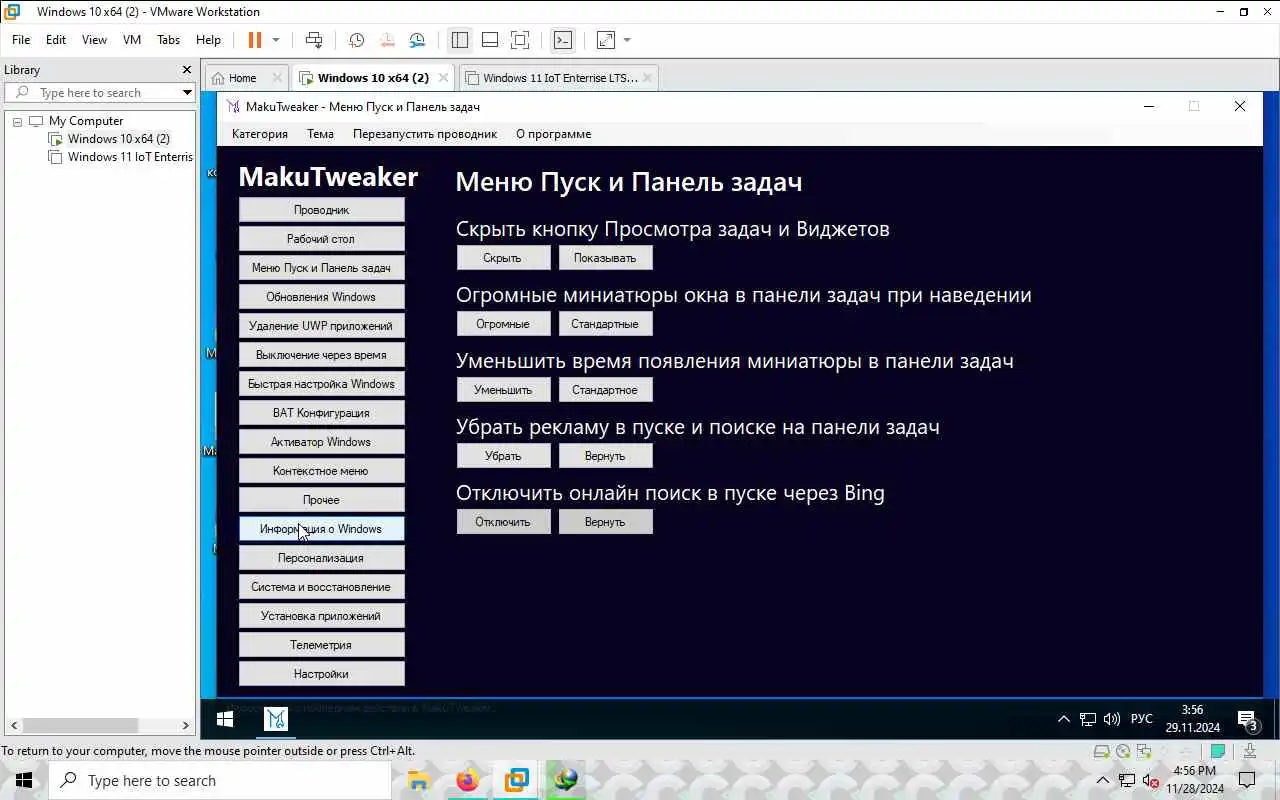1280x800 pixels.
Task: Click Отключить Bing online search
Action: point(503,522)
